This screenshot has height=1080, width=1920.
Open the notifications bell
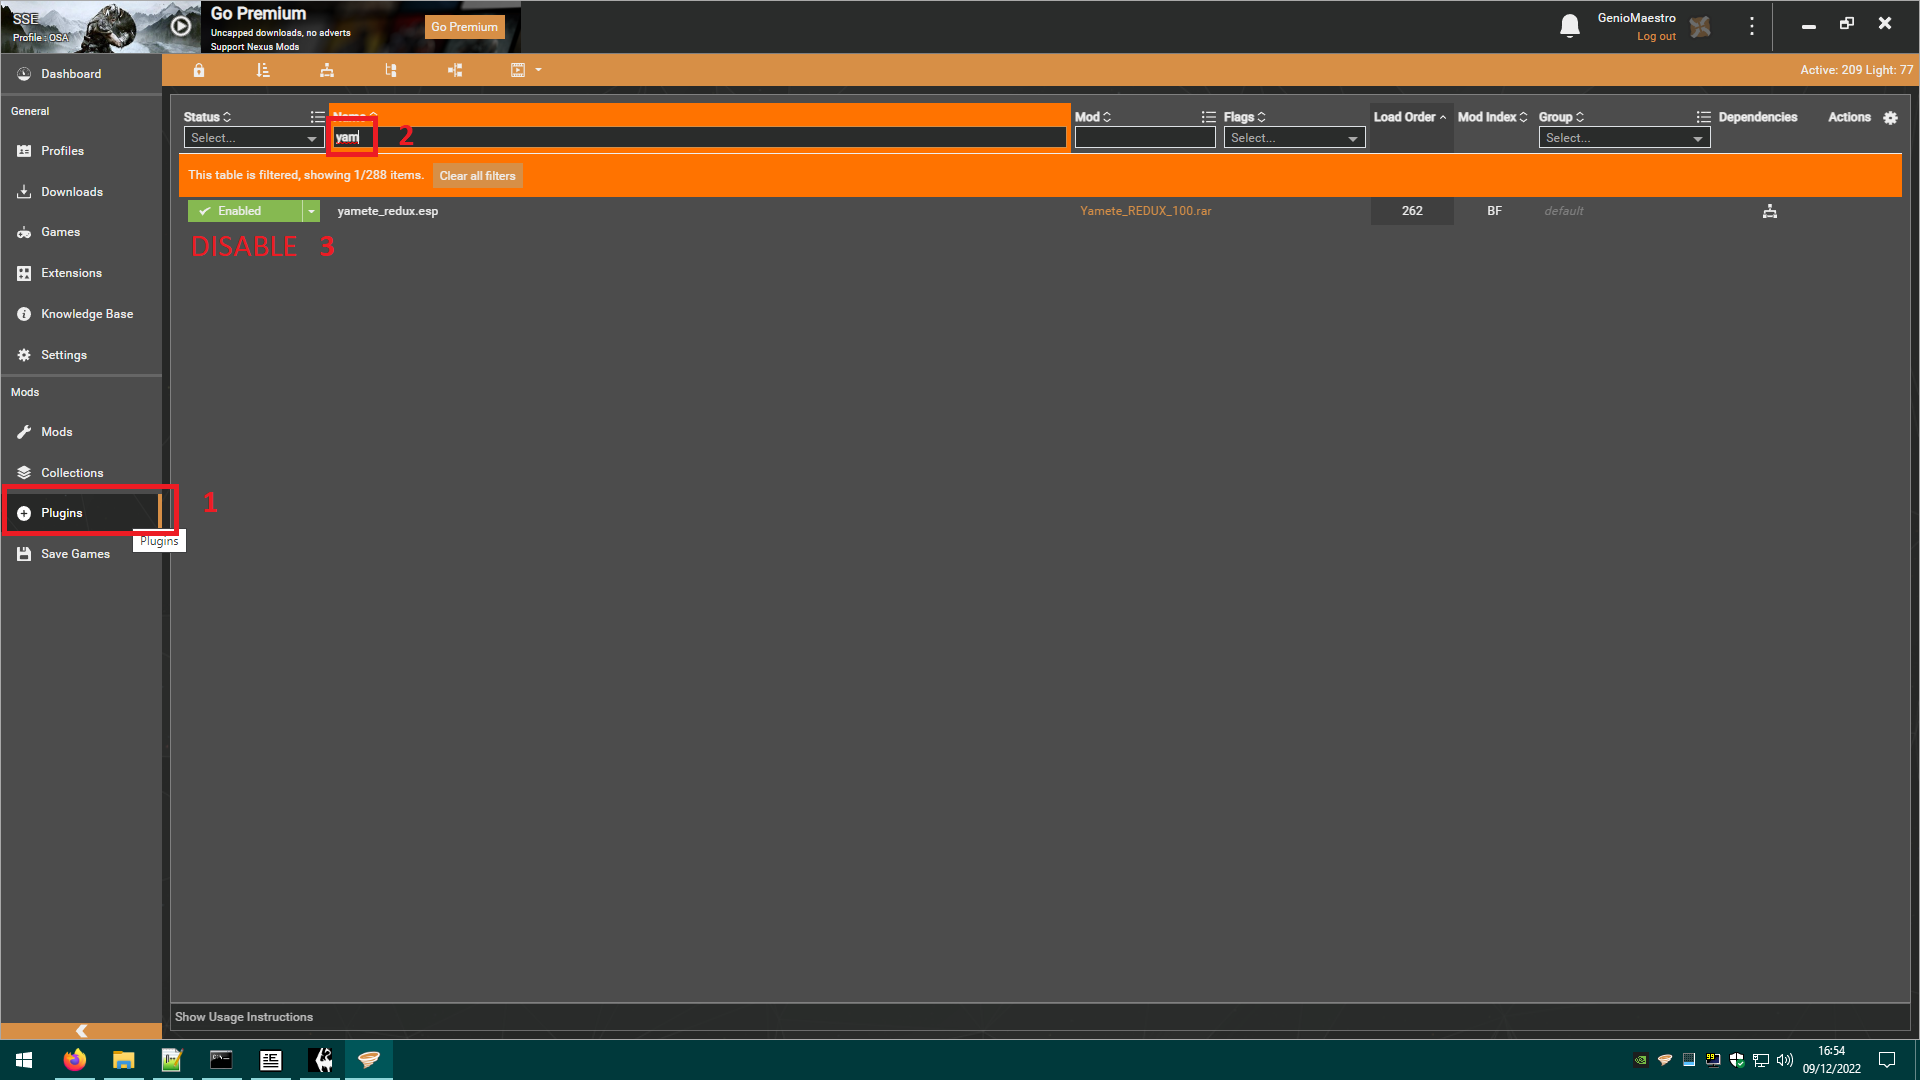(1570, 26)
